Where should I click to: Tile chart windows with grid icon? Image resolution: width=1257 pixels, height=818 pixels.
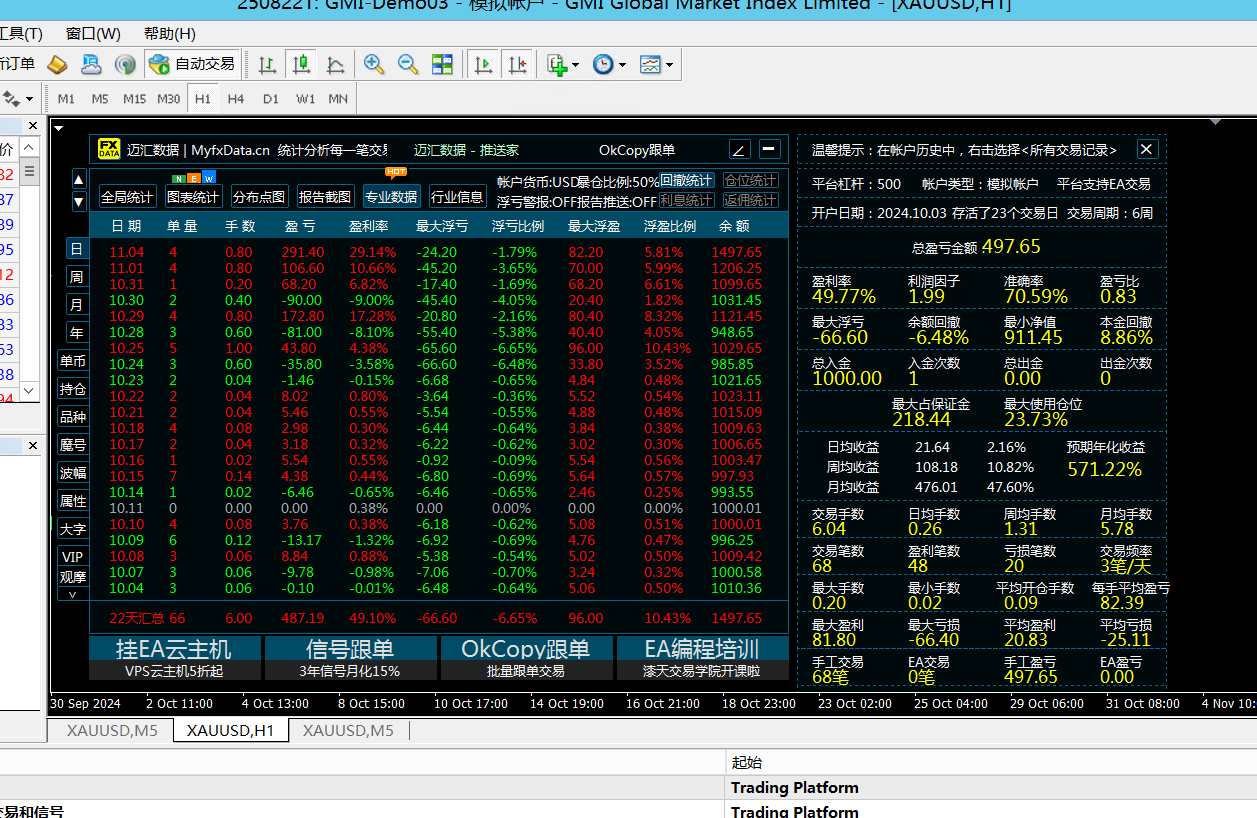(442, 65)
